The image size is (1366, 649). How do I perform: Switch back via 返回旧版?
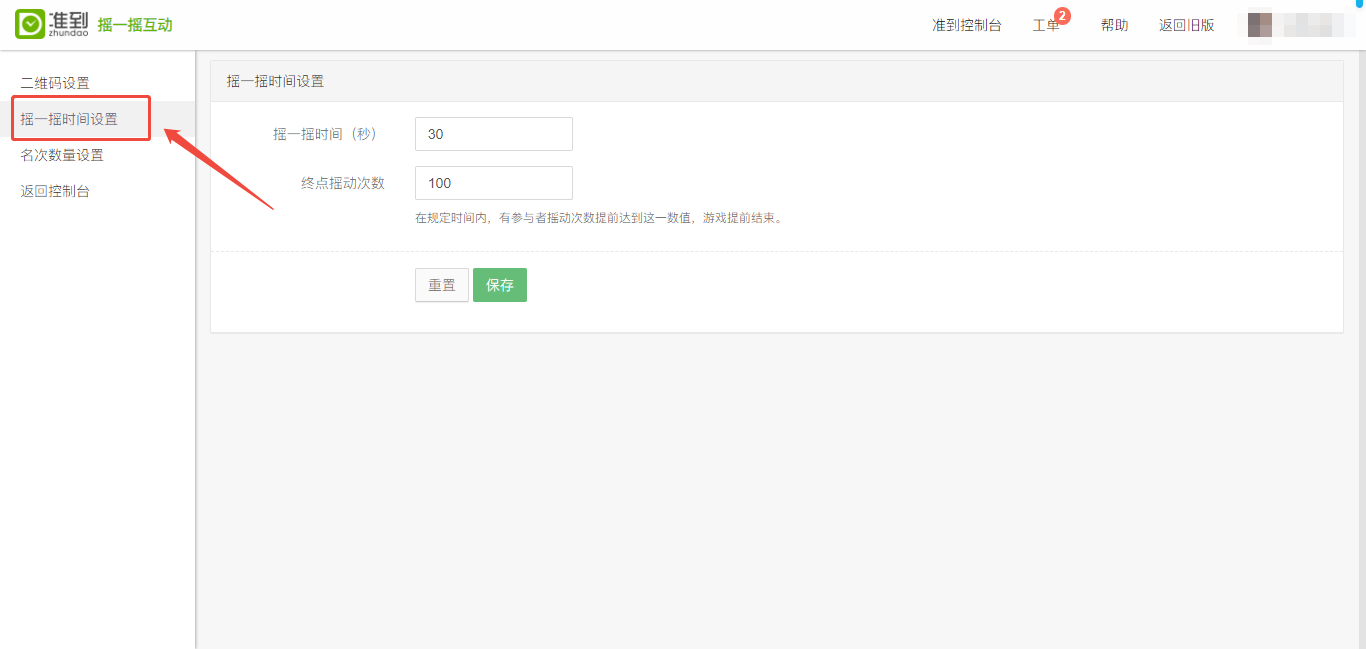pos(1186,25)
